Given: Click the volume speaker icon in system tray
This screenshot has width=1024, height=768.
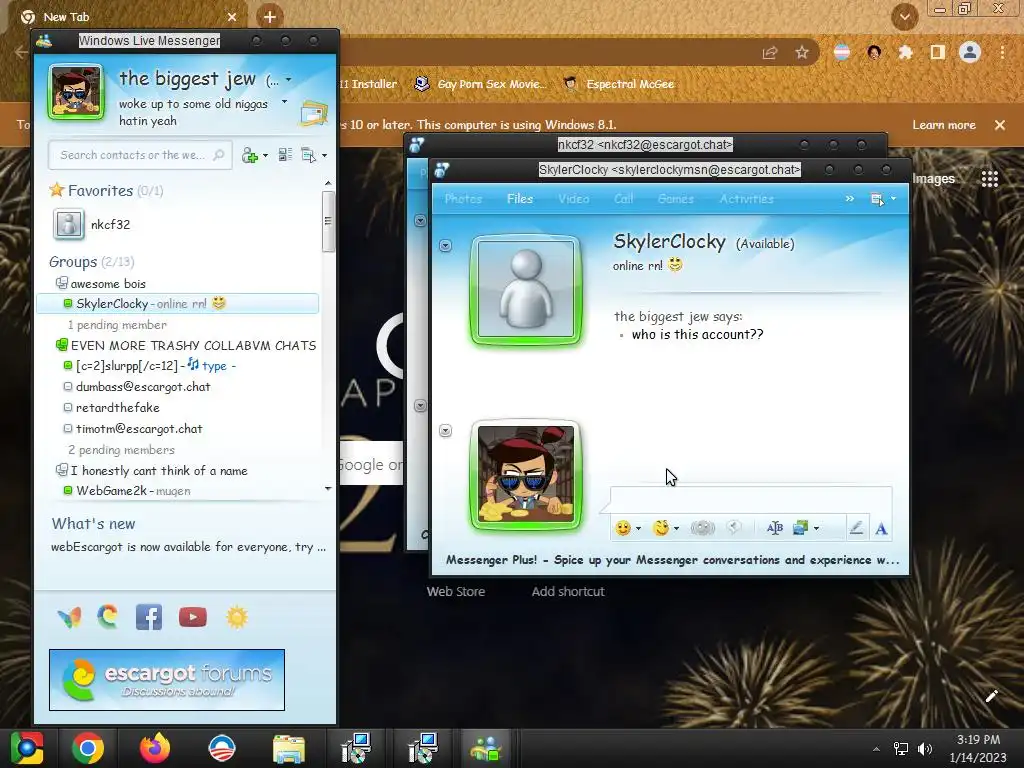Looking at the screenshot, I should [925, 748].
